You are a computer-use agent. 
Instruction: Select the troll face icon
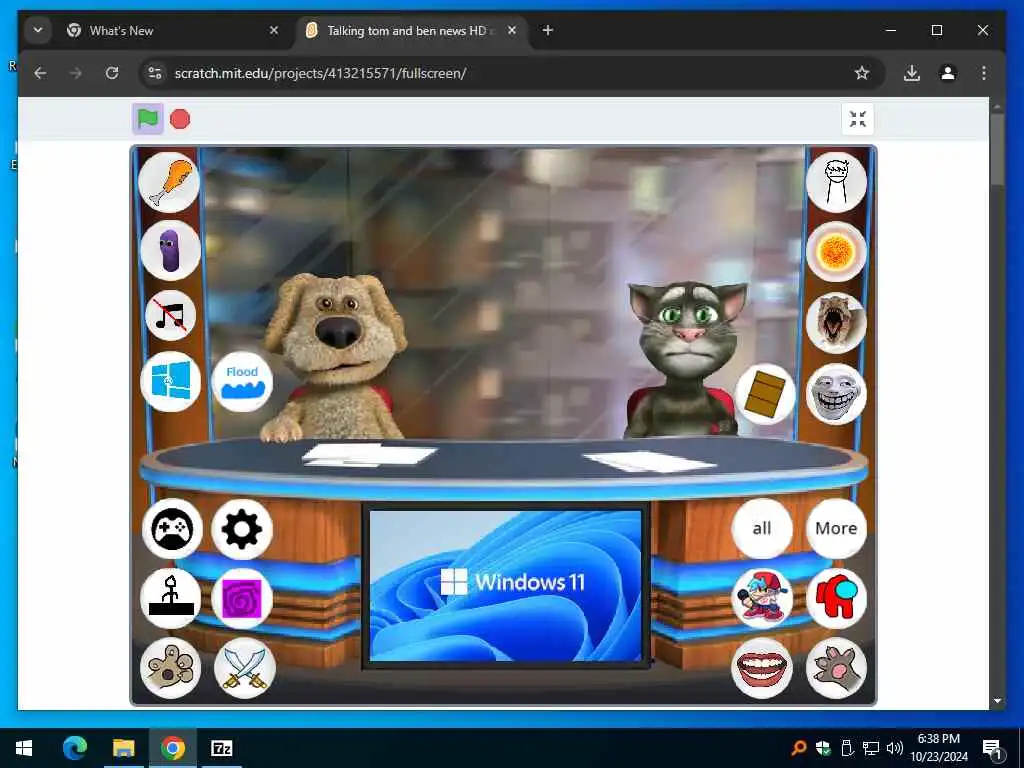[837, 394]
